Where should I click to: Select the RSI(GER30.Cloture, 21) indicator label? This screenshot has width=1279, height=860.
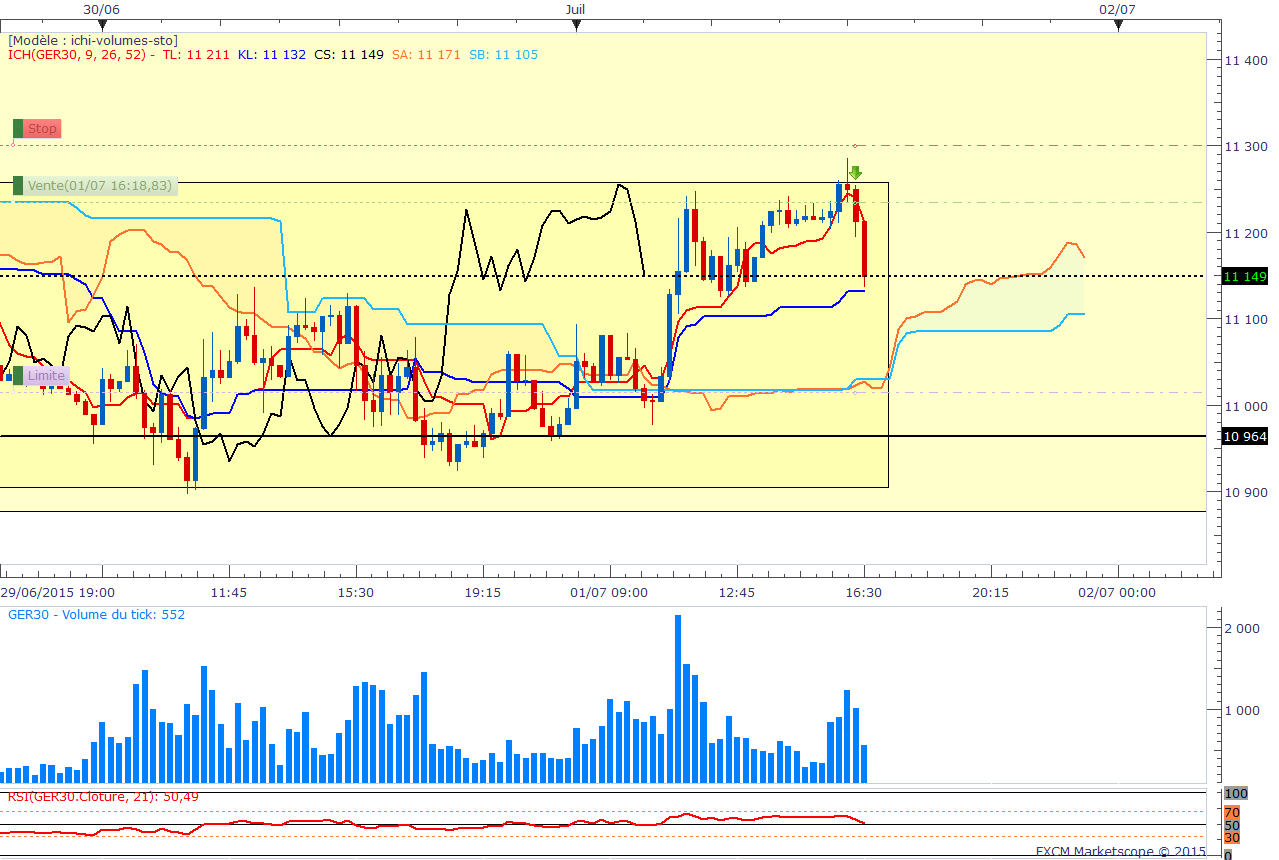pyautogui.click(x=103, y=796)
